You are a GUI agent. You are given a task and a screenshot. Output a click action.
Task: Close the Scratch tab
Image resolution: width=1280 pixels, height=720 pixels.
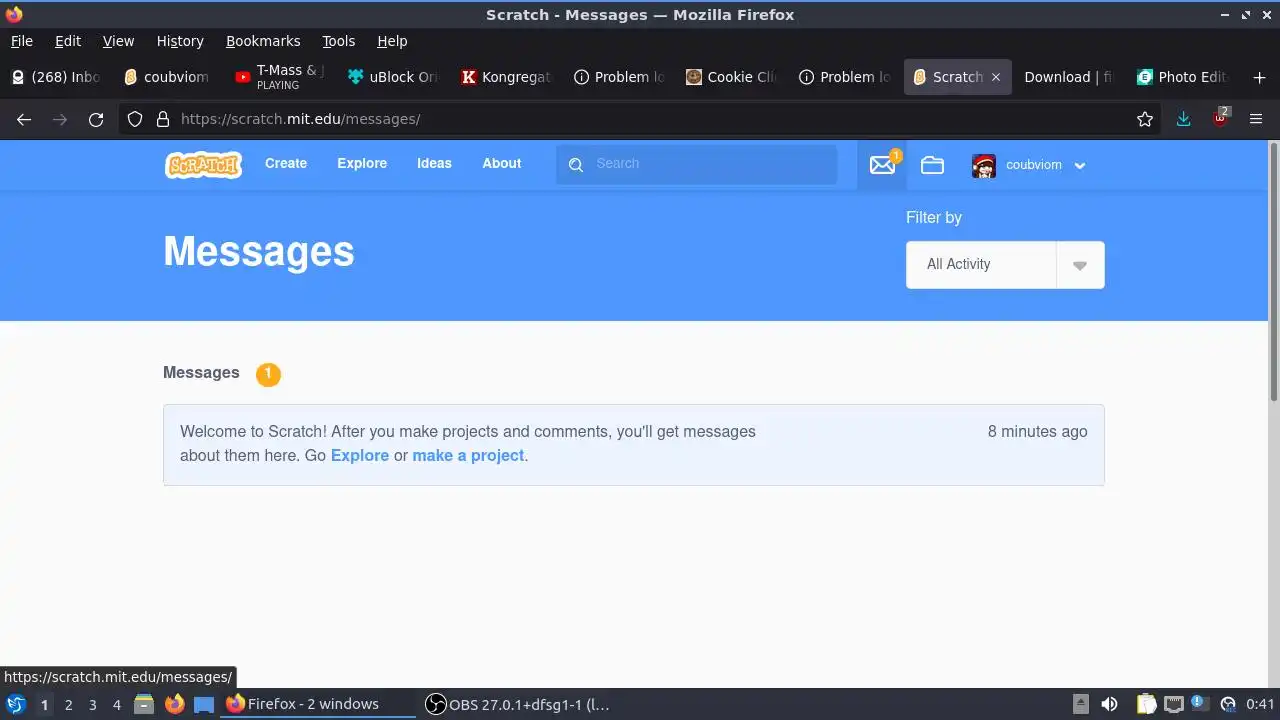pos(995,77)
